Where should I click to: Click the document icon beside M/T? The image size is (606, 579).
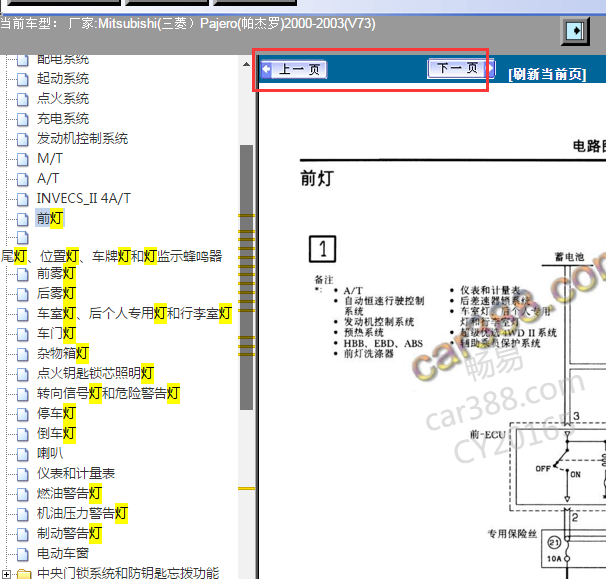coord(23,159)
